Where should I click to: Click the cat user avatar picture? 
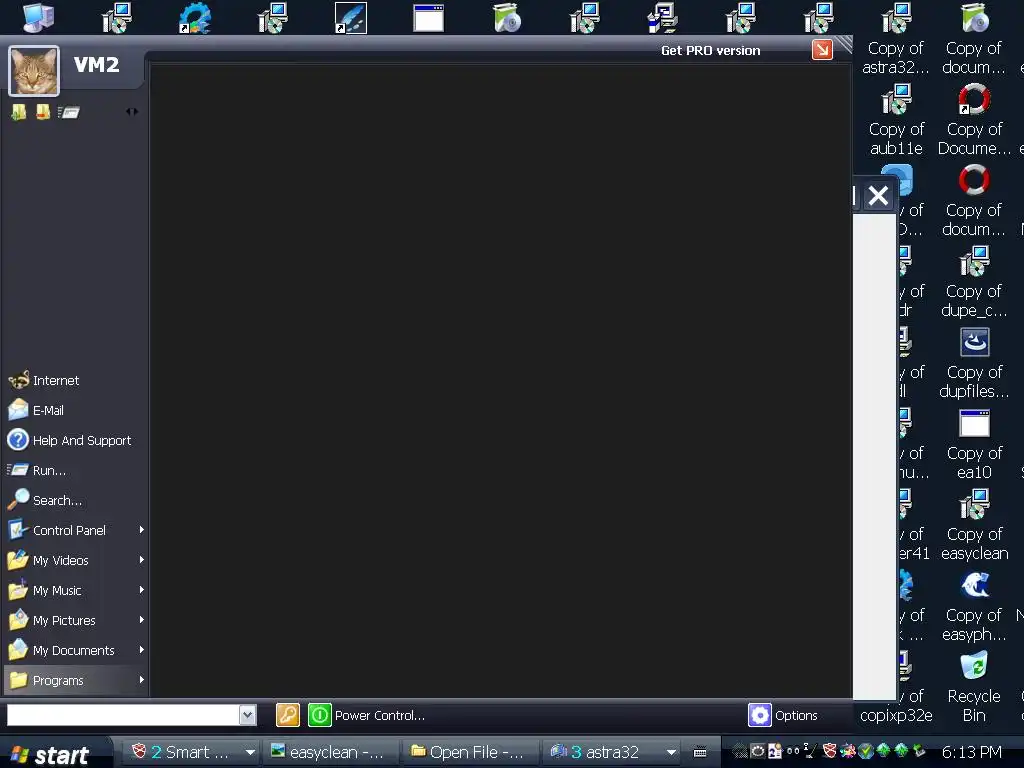[34, 71]
